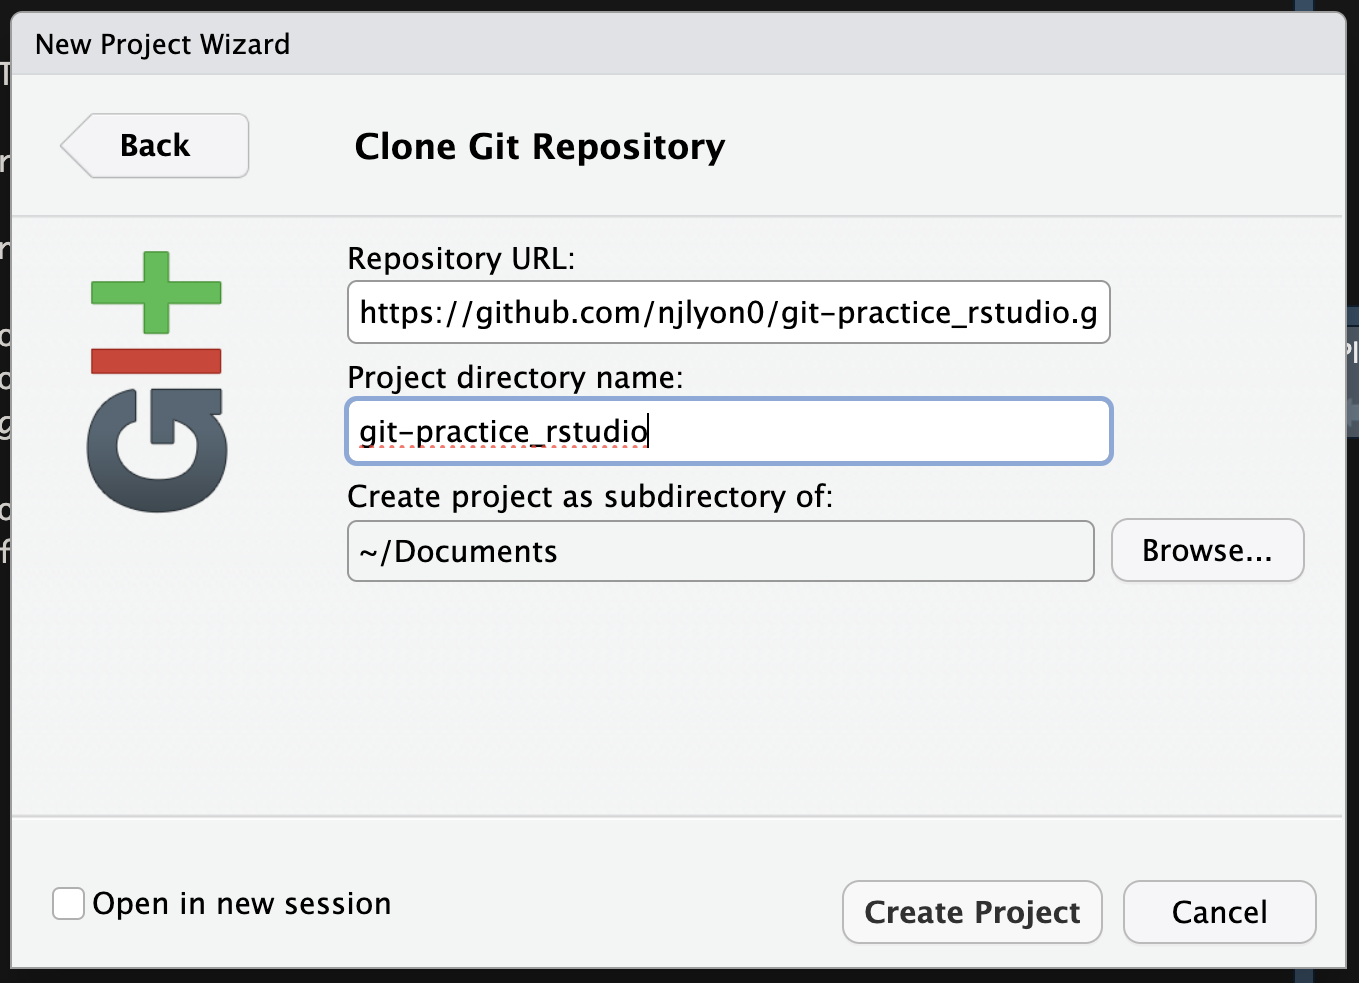
Task: Click the Clone Git Repository heading
Action: coord(539,146)
